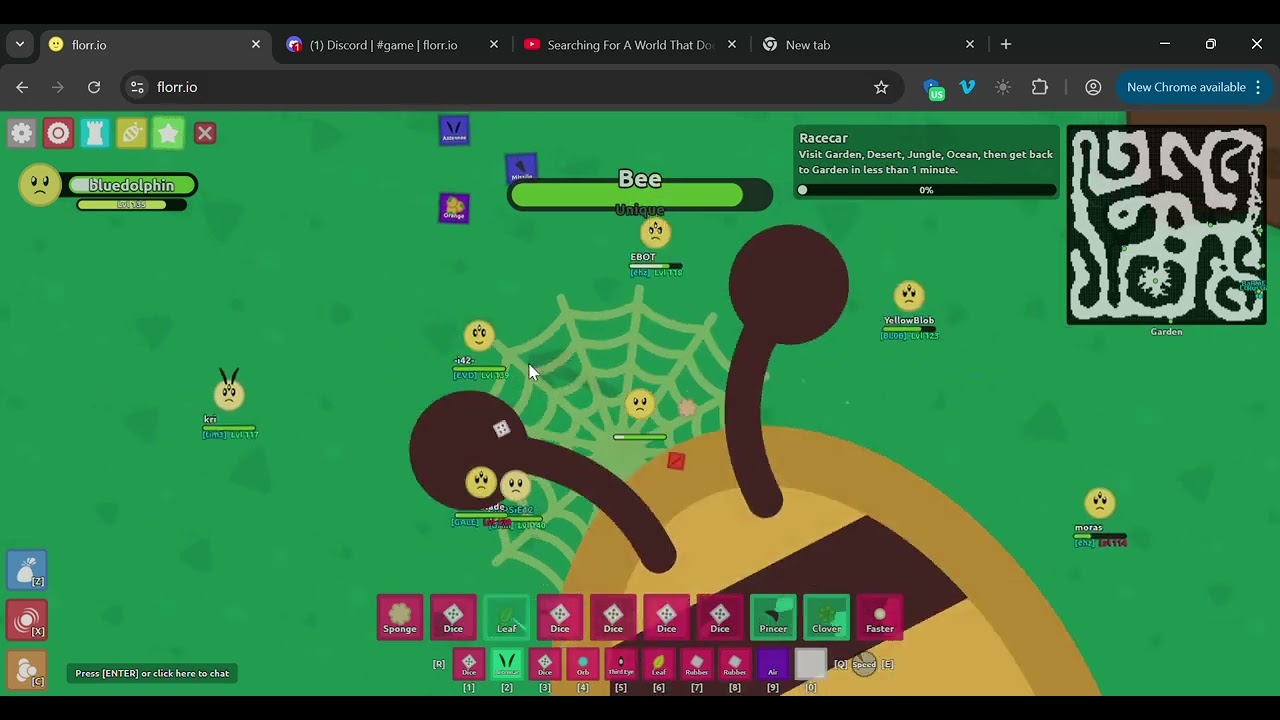Open the green star menu icon
Image resolution: width=1280 pixels, height=720 pixels.
coord(168,133)
